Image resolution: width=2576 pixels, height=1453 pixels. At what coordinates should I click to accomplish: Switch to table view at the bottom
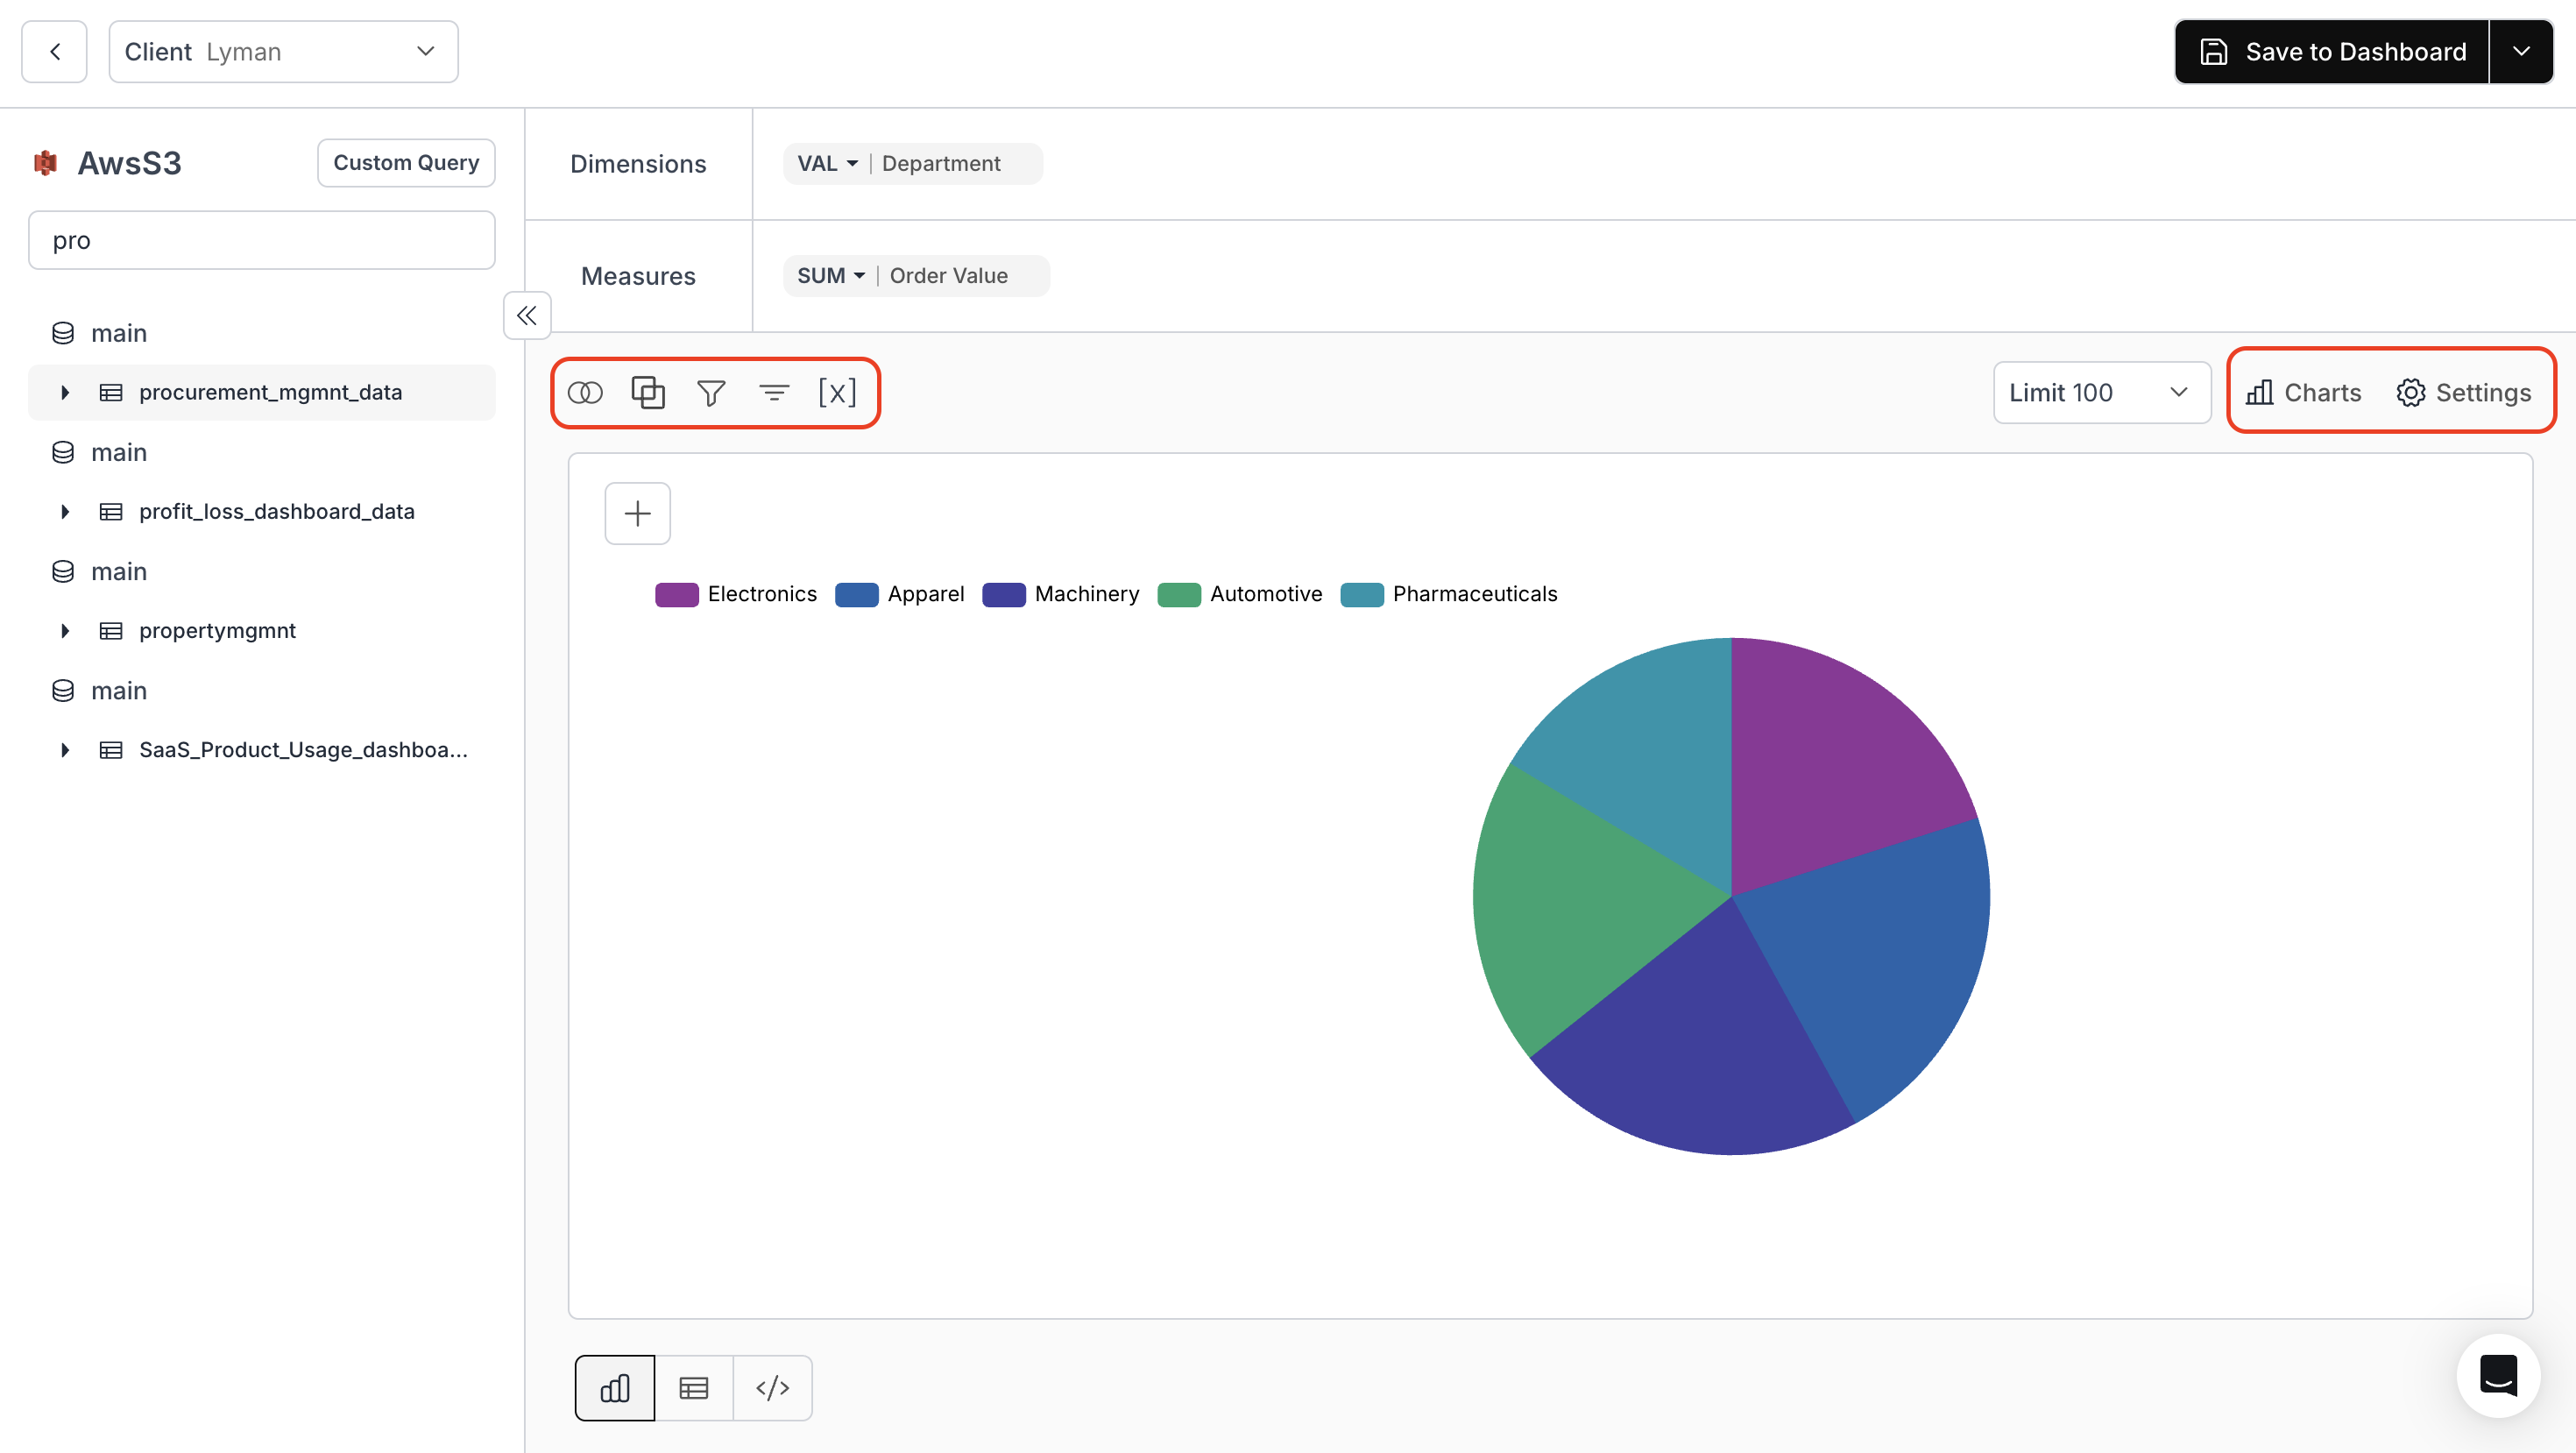point(693,1387)
